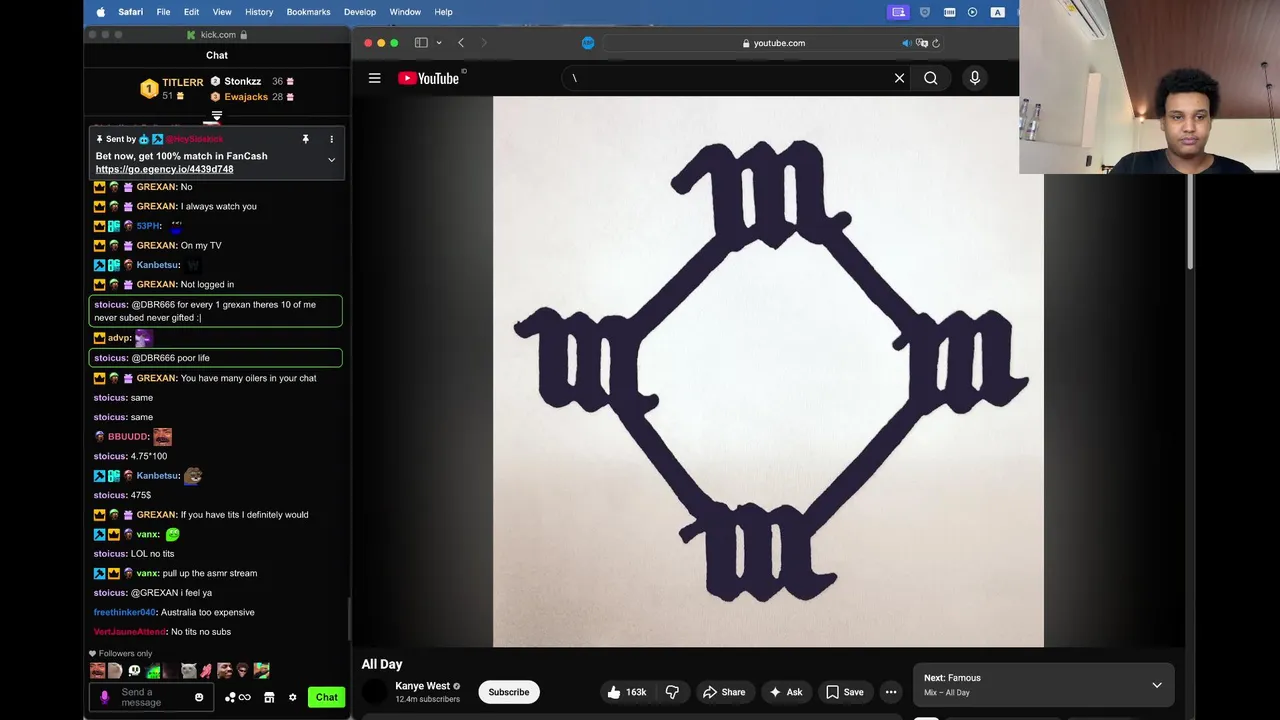Click the All Day album artwork video
The width and height of the screenshot is (1280, 720).
(768, 372)
